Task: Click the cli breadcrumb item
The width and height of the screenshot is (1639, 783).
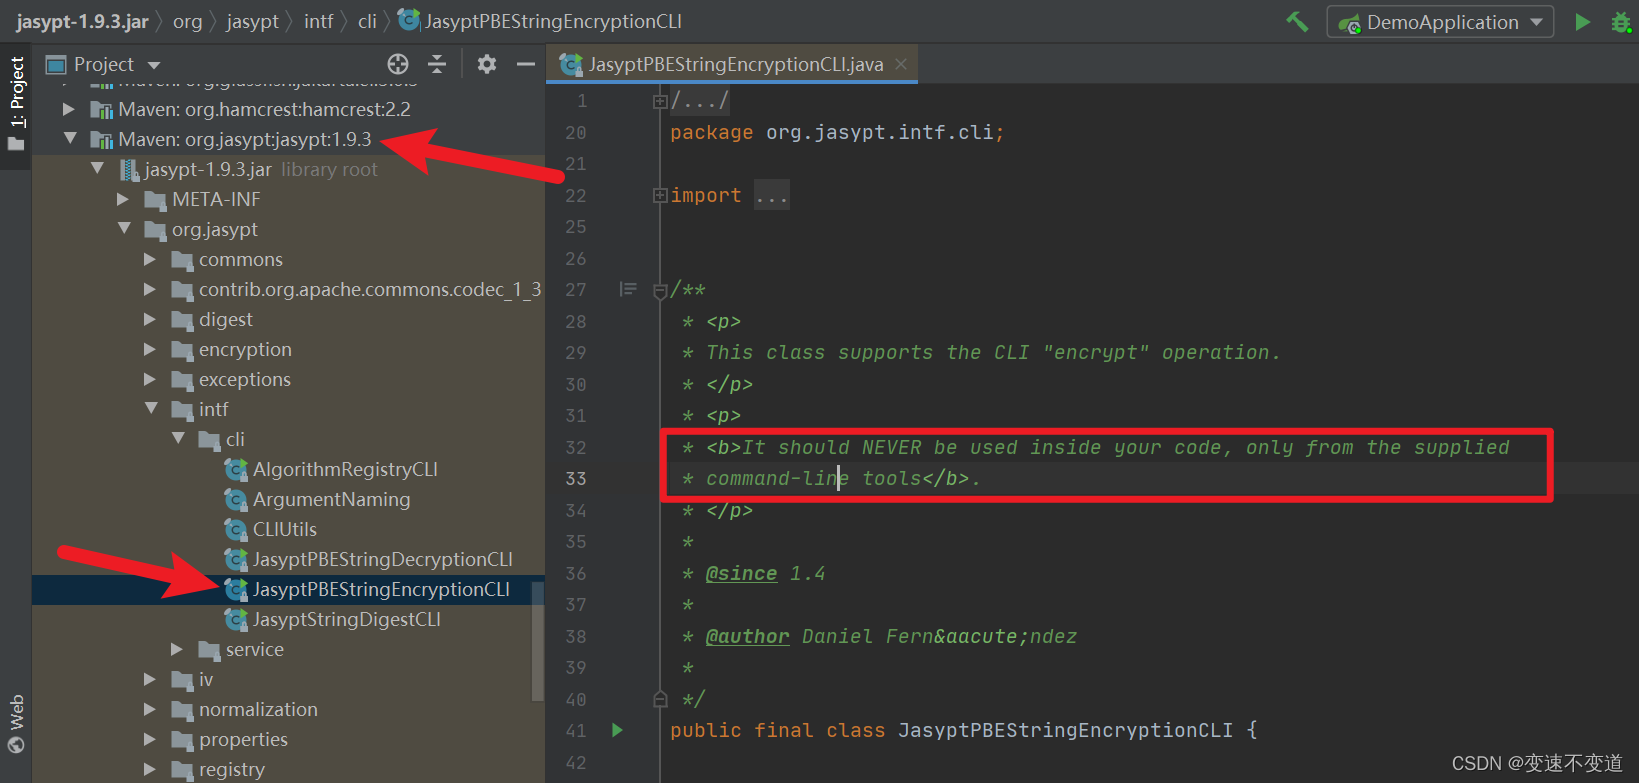Action: pos(367,21)
